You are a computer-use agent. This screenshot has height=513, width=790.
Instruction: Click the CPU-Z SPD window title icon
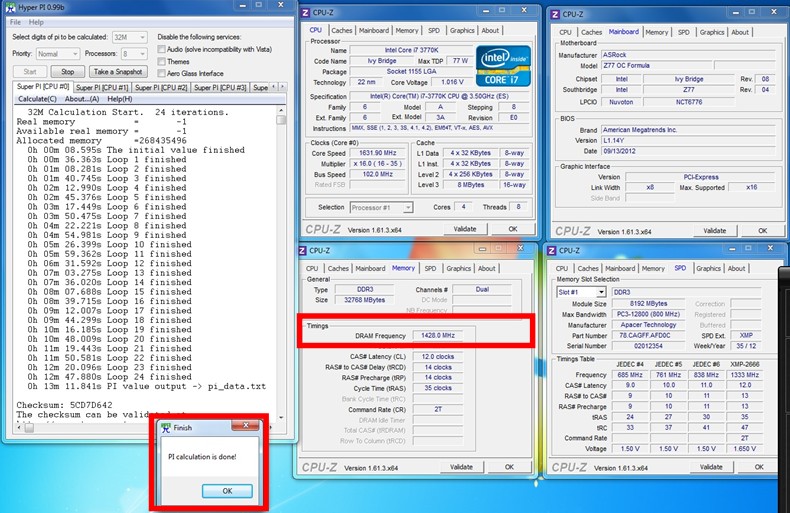[552, 250]
